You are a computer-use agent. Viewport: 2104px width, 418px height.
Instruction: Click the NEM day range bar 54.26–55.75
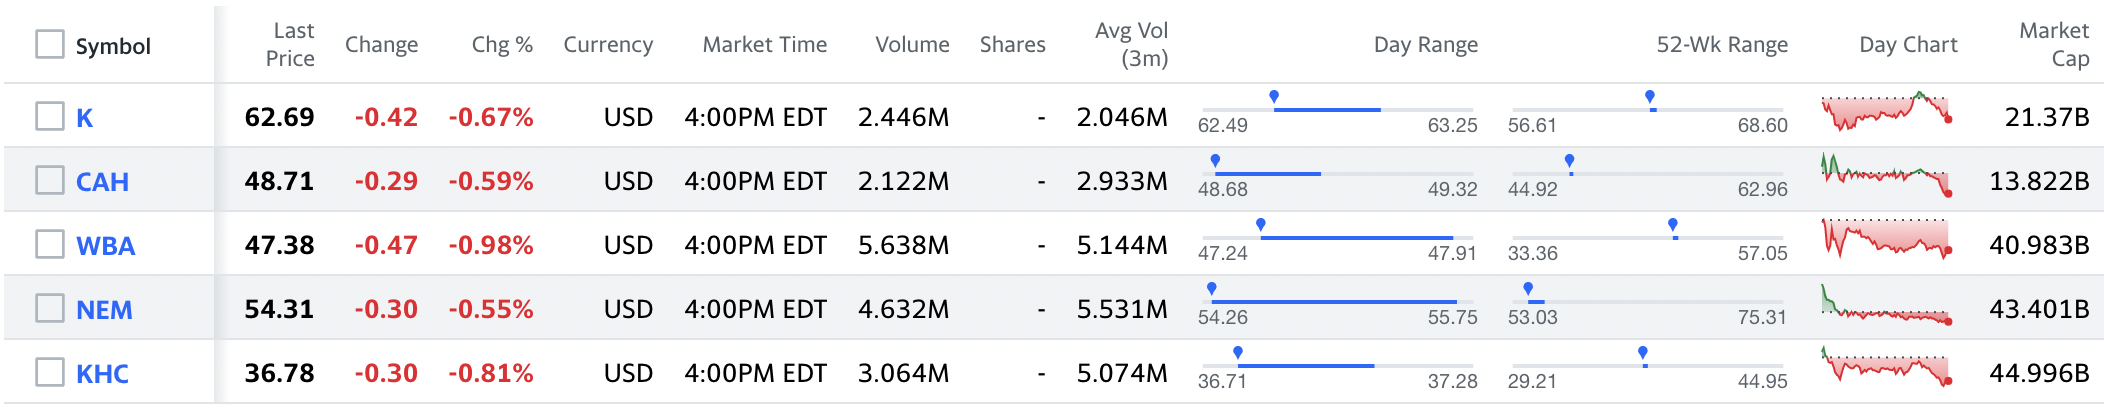pyautogui.click(x=1338, y=302)
